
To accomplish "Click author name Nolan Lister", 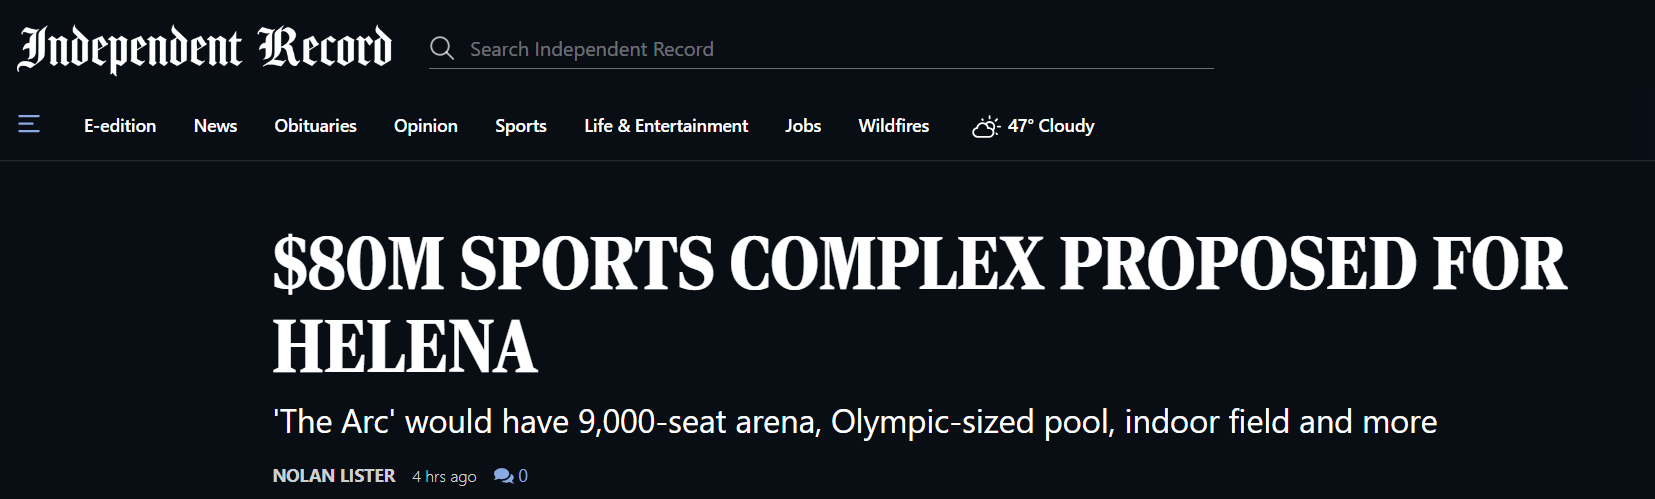I will [x=334, y=476].
